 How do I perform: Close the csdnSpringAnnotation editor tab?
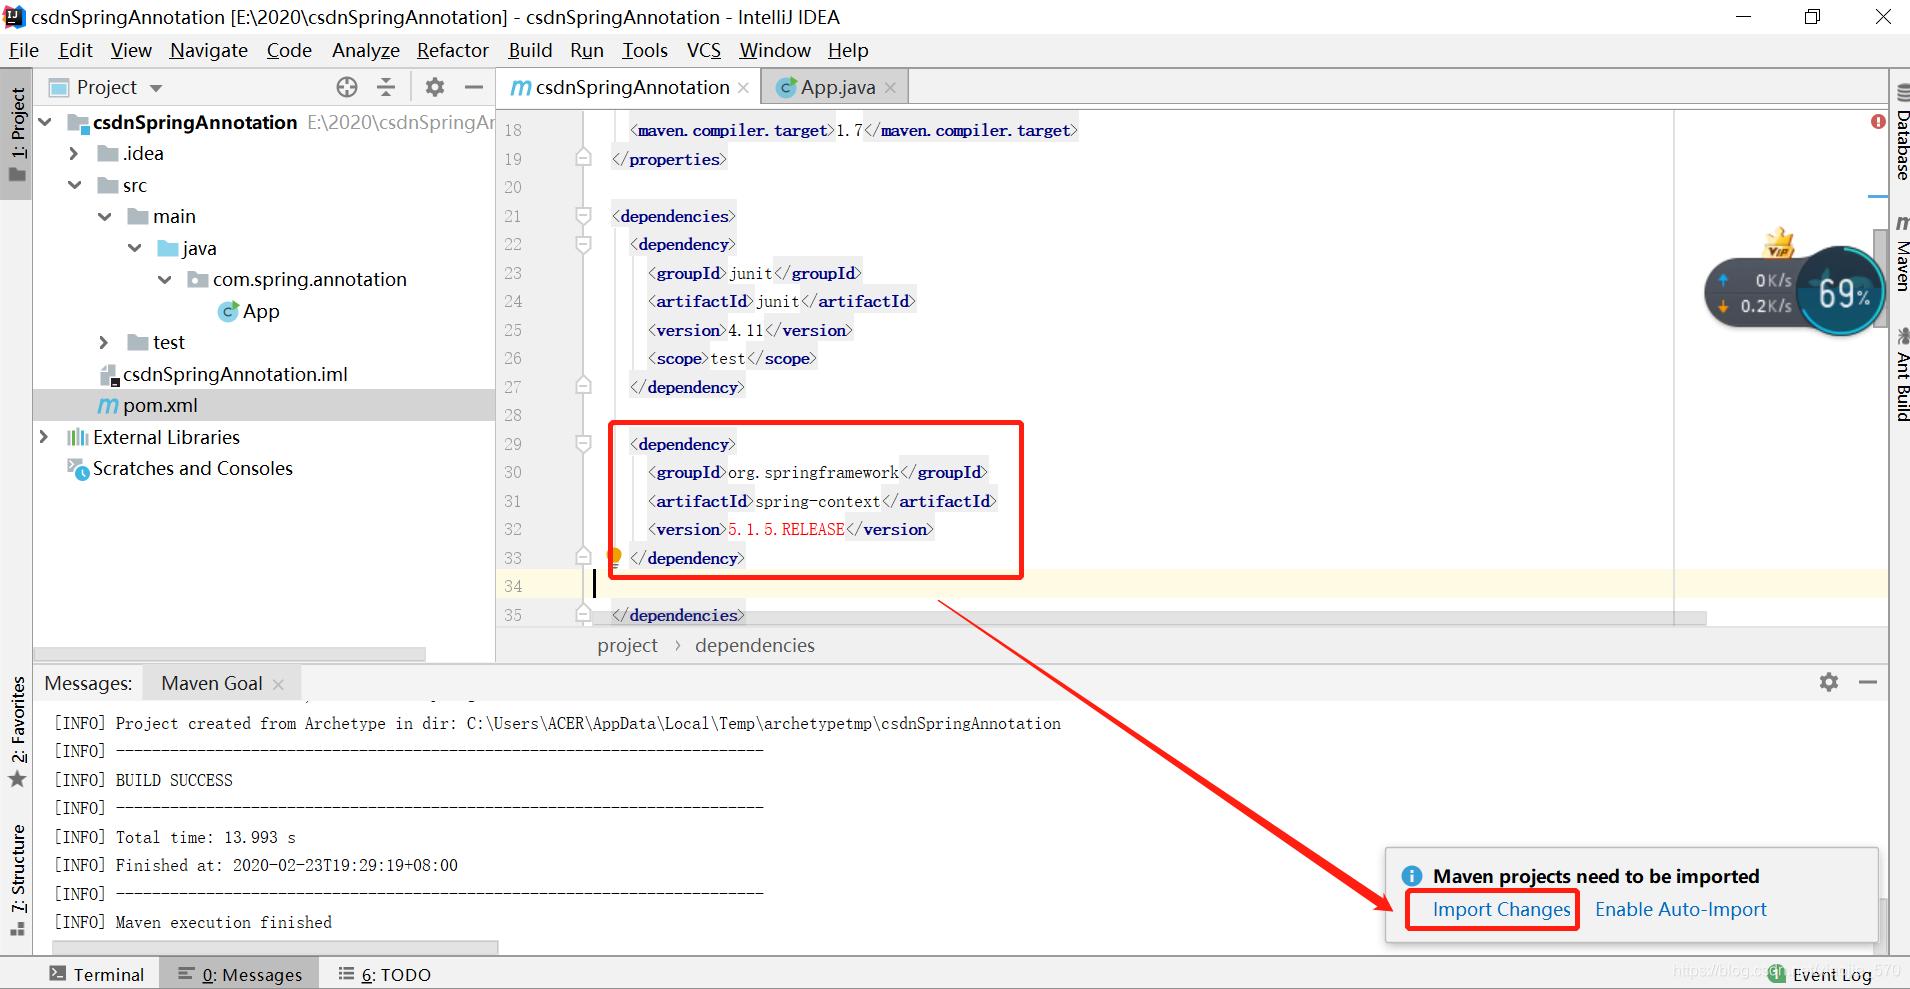click(744, 88)
